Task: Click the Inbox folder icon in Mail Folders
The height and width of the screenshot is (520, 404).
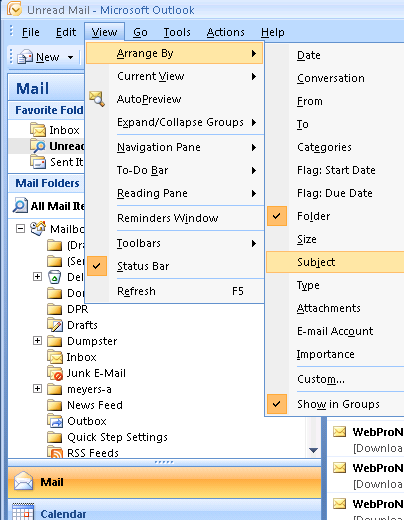Action: [x=55, y=357]
